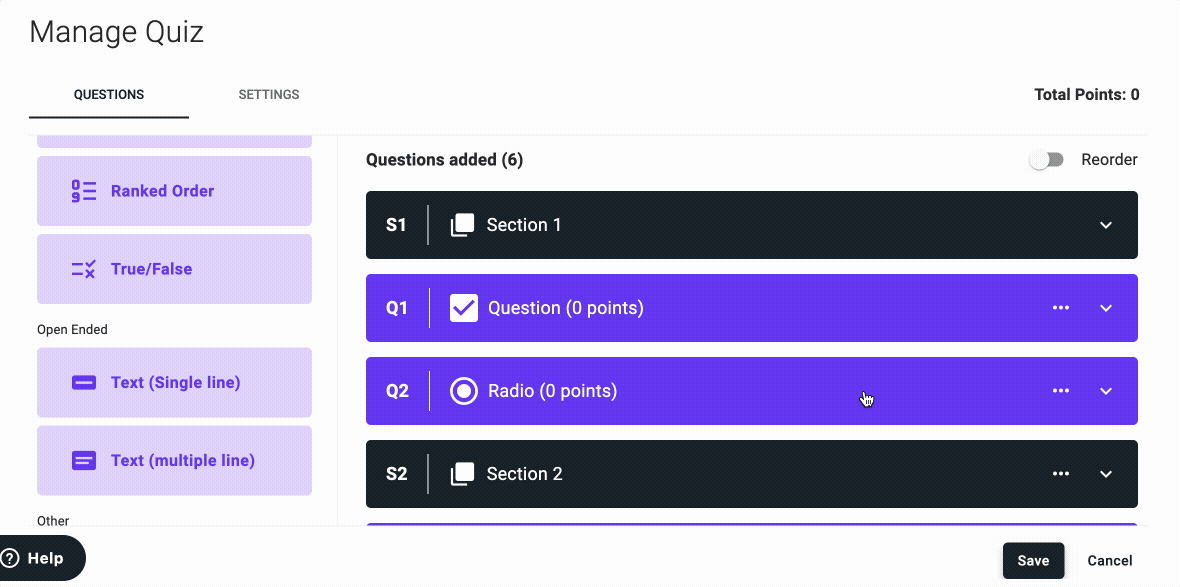Click the Section 1 stacked-pages icon
Screen dimensions: 1180x587
(462, 225)
